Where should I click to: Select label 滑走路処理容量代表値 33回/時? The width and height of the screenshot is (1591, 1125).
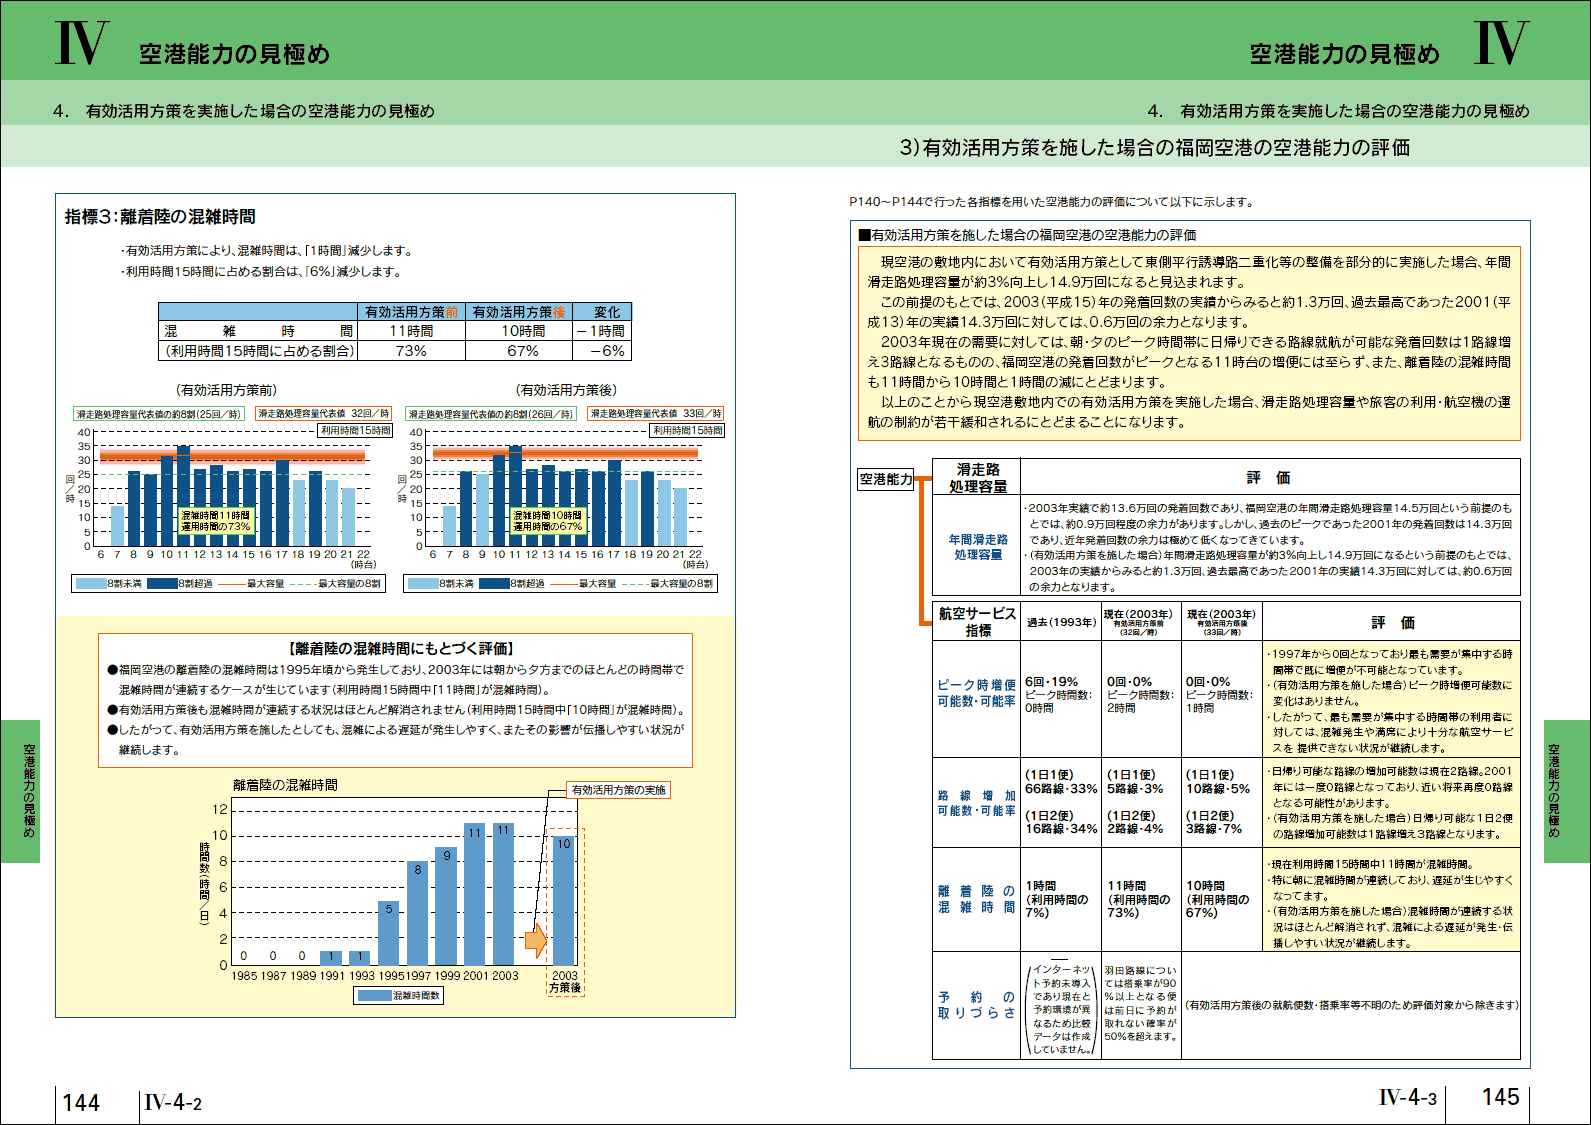pyautogui.click(x=656, y=414)
